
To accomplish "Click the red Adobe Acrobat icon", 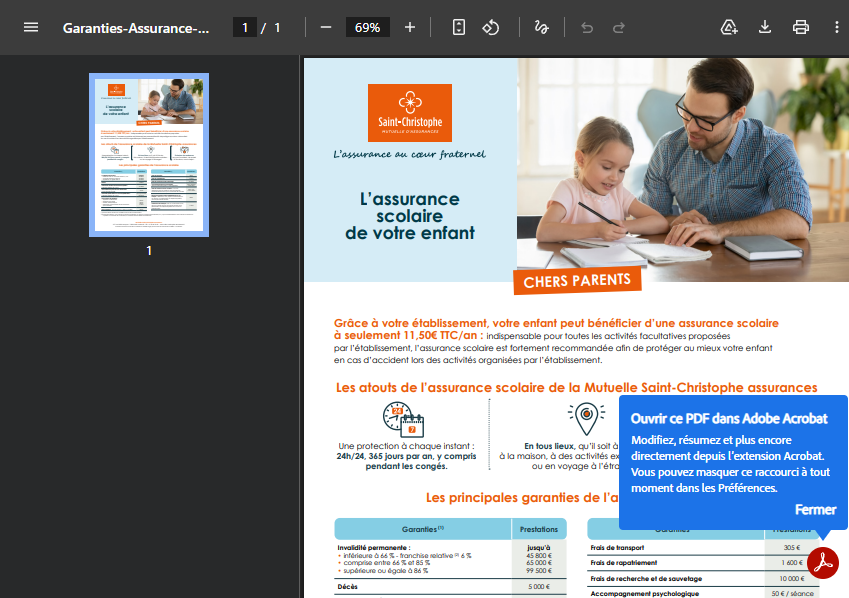I will 822,563.
